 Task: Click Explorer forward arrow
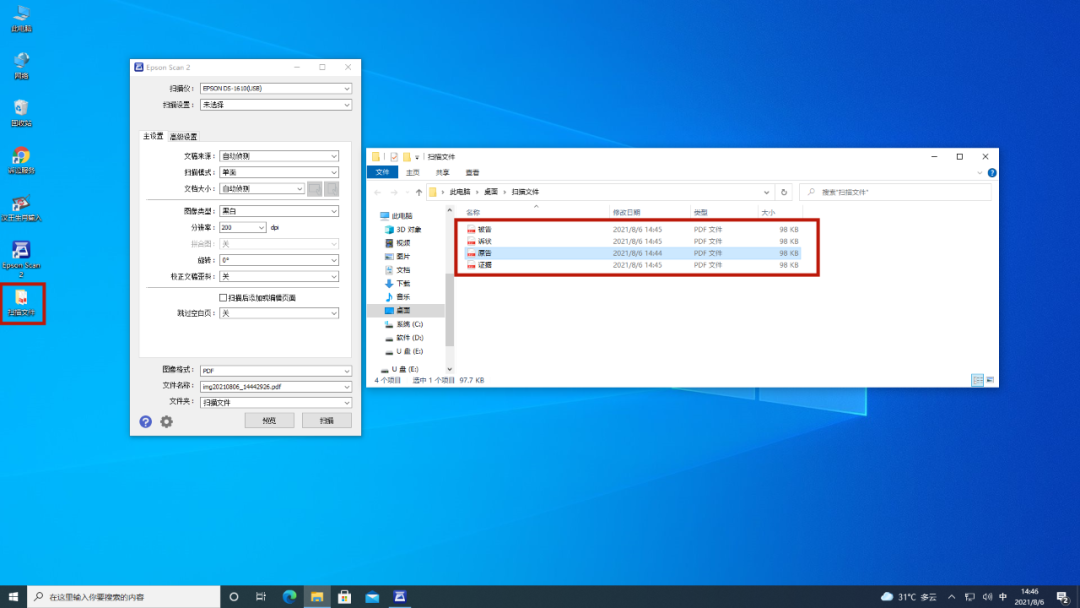[x=394, y=192]
